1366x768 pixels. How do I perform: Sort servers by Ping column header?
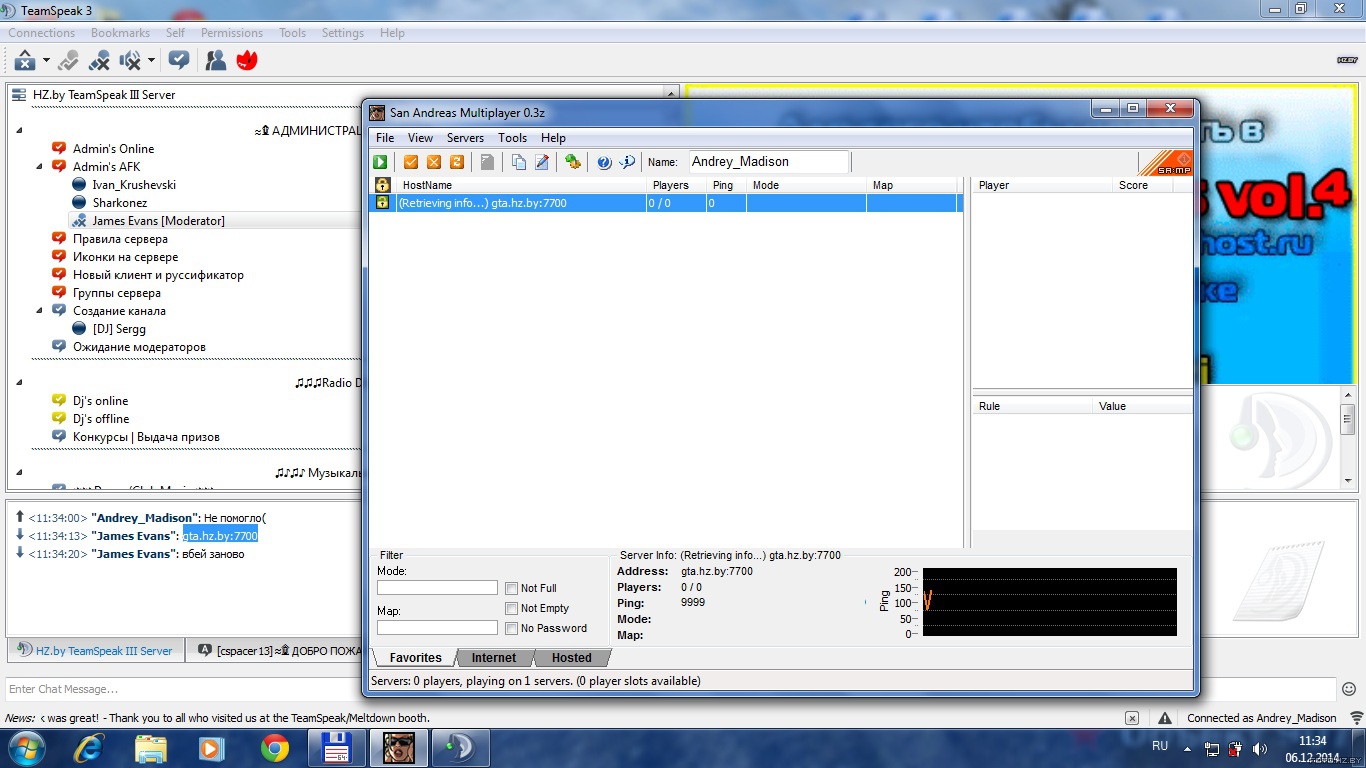pyautogui.click(x=726, y=185)
